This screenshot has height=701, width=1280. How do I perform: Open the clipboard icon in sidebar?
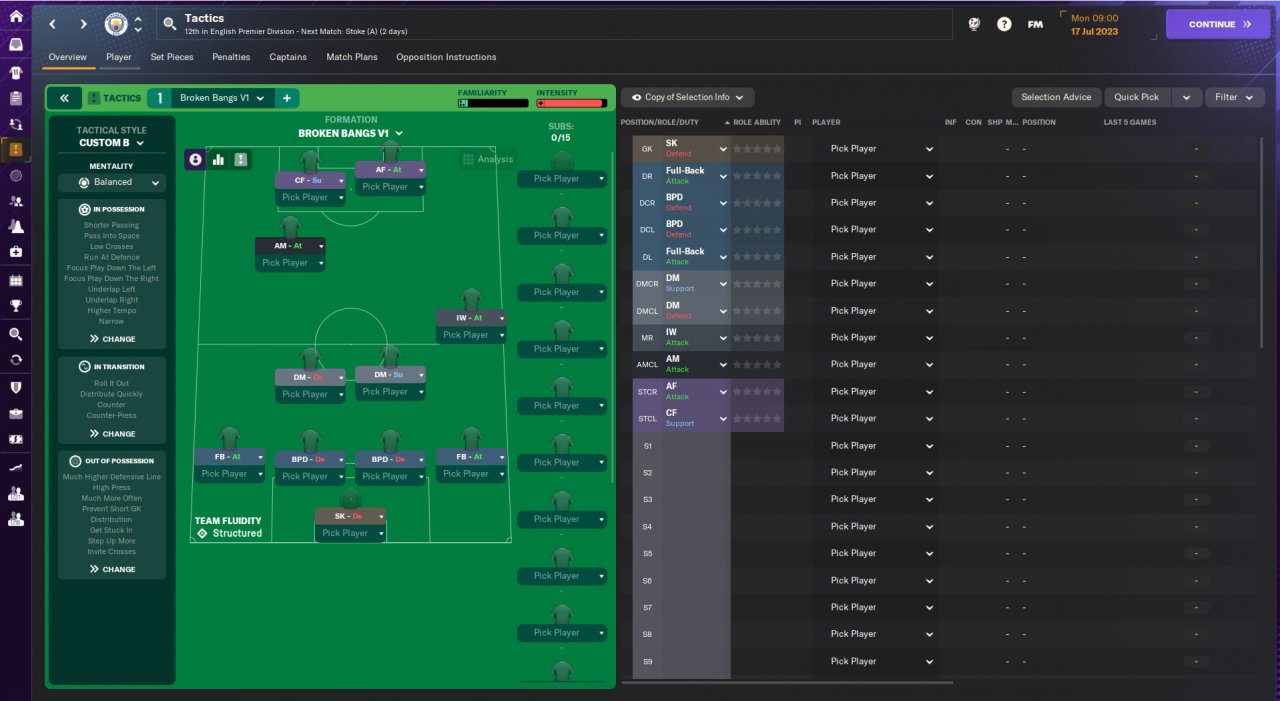15,98
